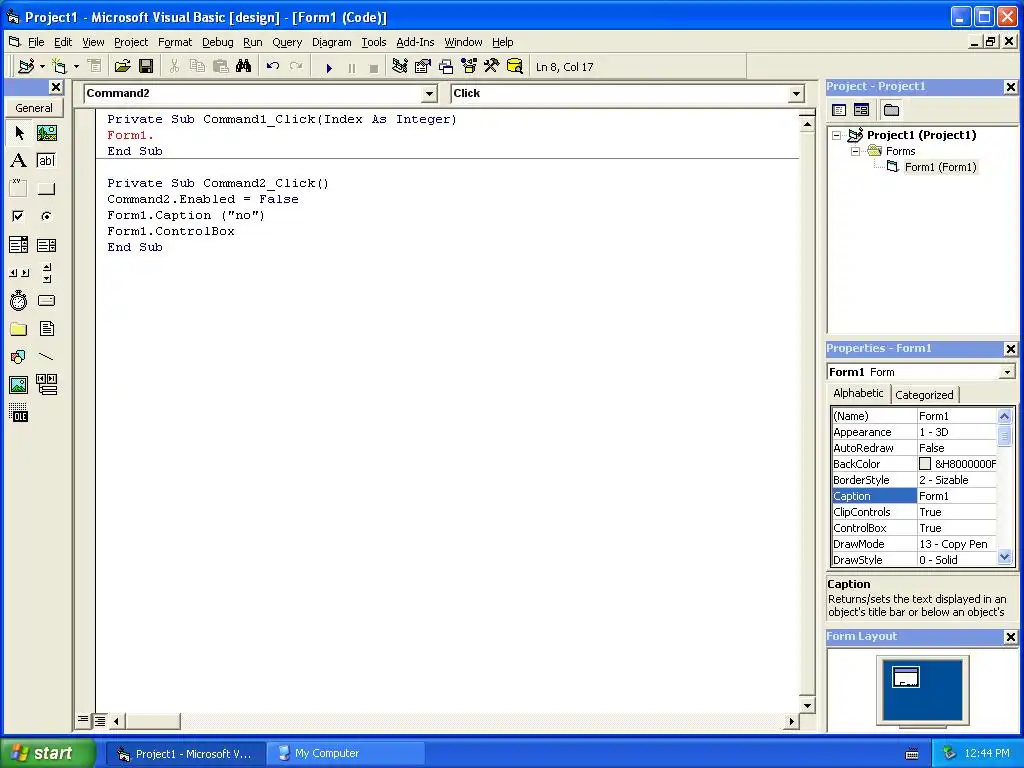The image size is (1024, 768).
Task: Select the HScrollBar control in the toolbox
Action: point(19,272)
